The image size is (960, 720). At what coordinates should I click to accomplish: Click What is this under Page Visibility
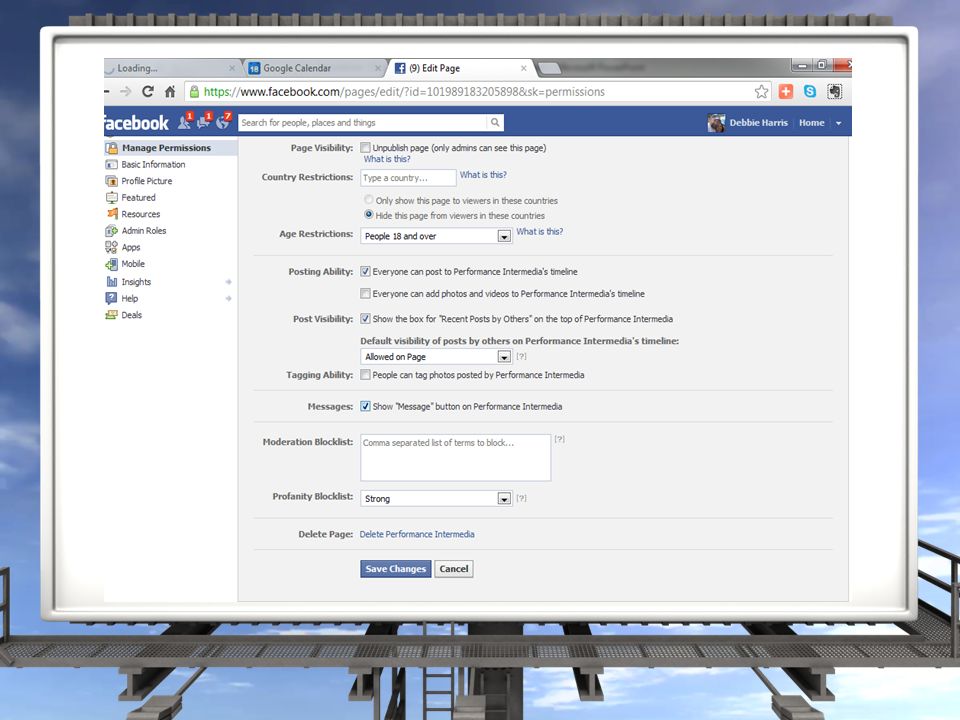click(387, 159)
